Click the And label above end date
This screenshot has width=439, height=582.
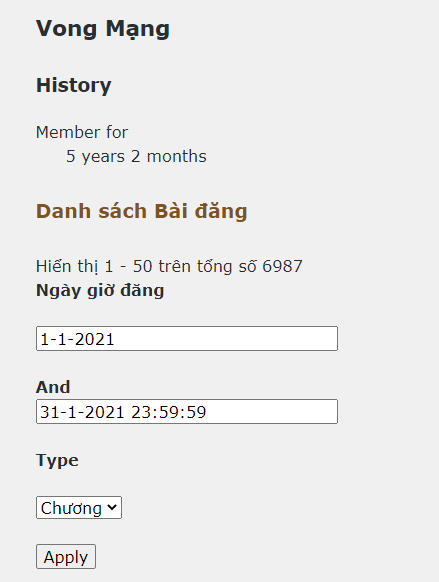pos(53,387)
